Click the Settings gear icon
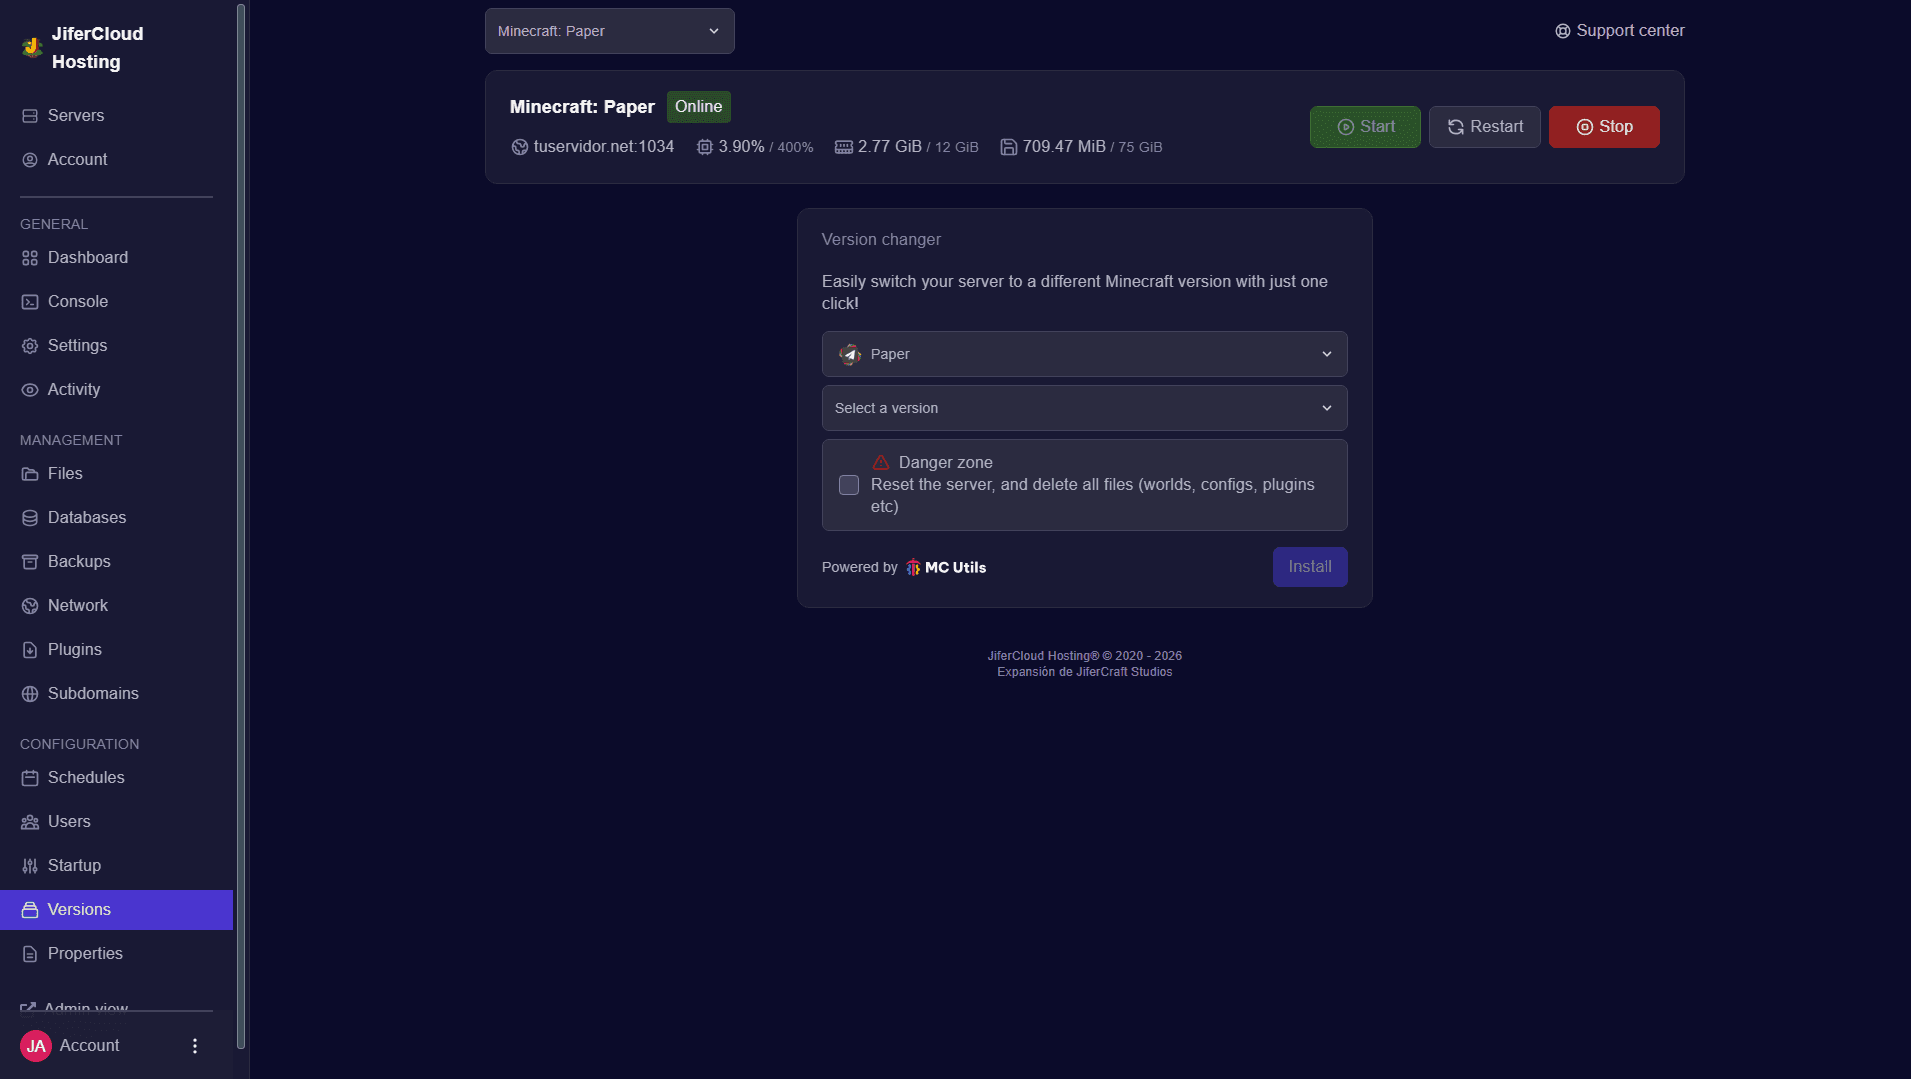 tap(30, 346)
